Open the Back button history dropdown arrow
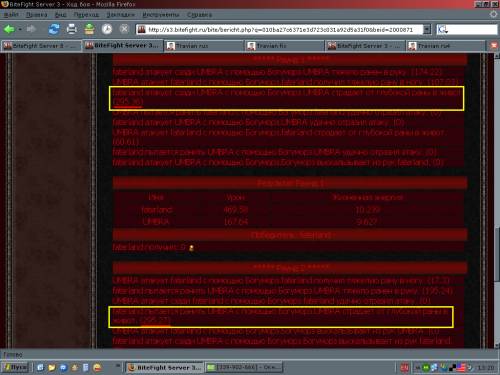The height and width of the screenshot is (375, 500). tap(20, 29)
